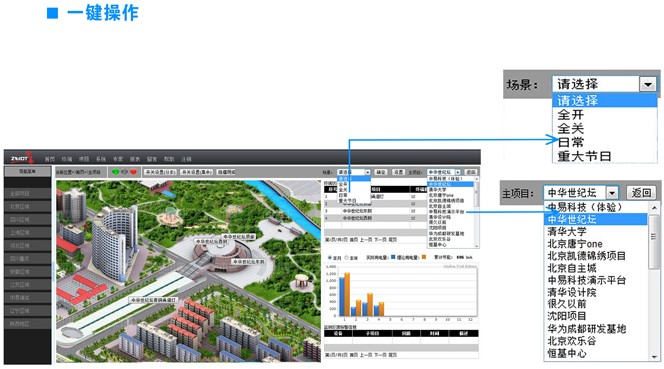Click 注销 in the app top bar
664x369 pixels.
coord(186,159)
